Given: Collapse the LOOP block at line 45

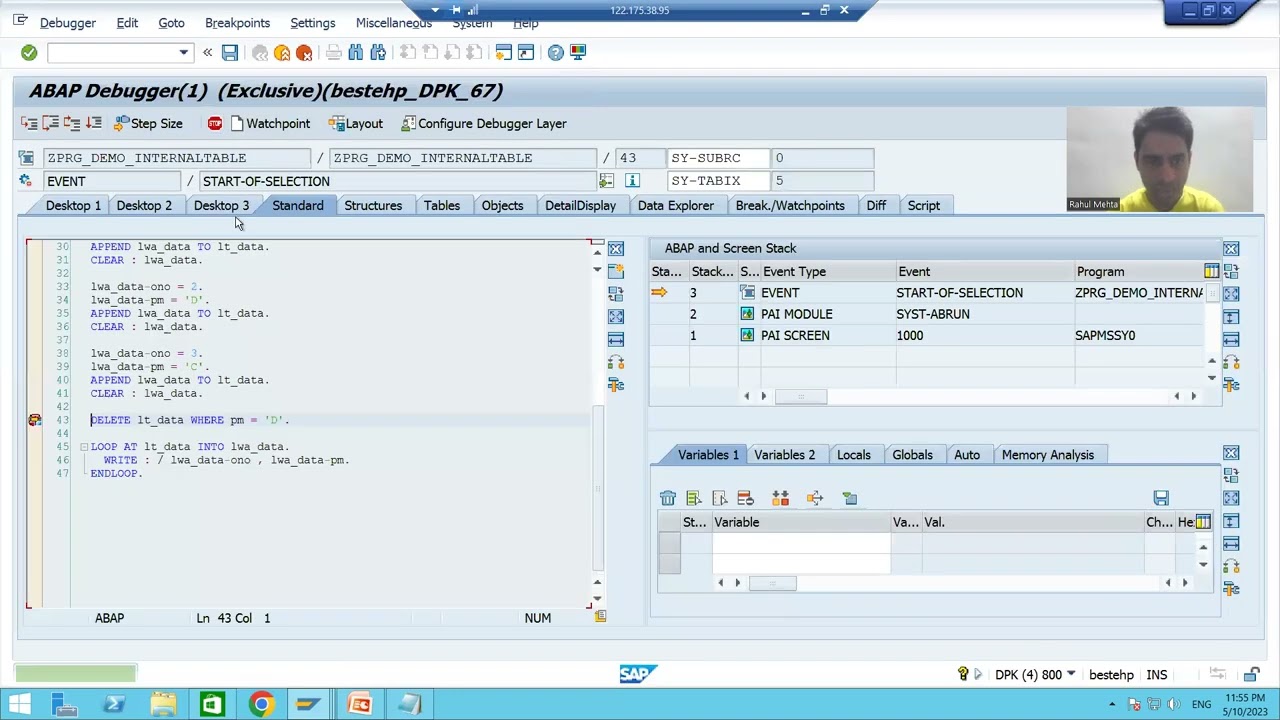Looking at the screenshot, I should (x=84, y=447).
